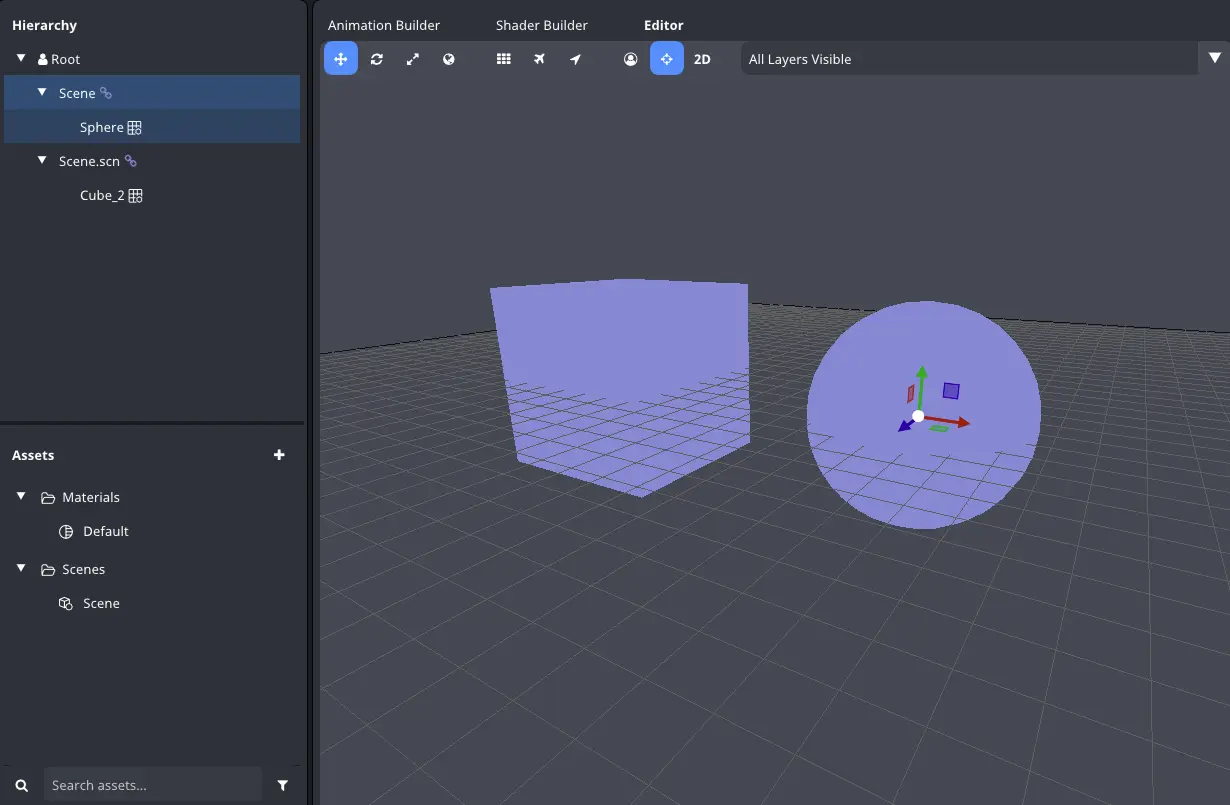Select the Scene asset under Scenes
Viewport: 1230px width, 805px height.
101,603
